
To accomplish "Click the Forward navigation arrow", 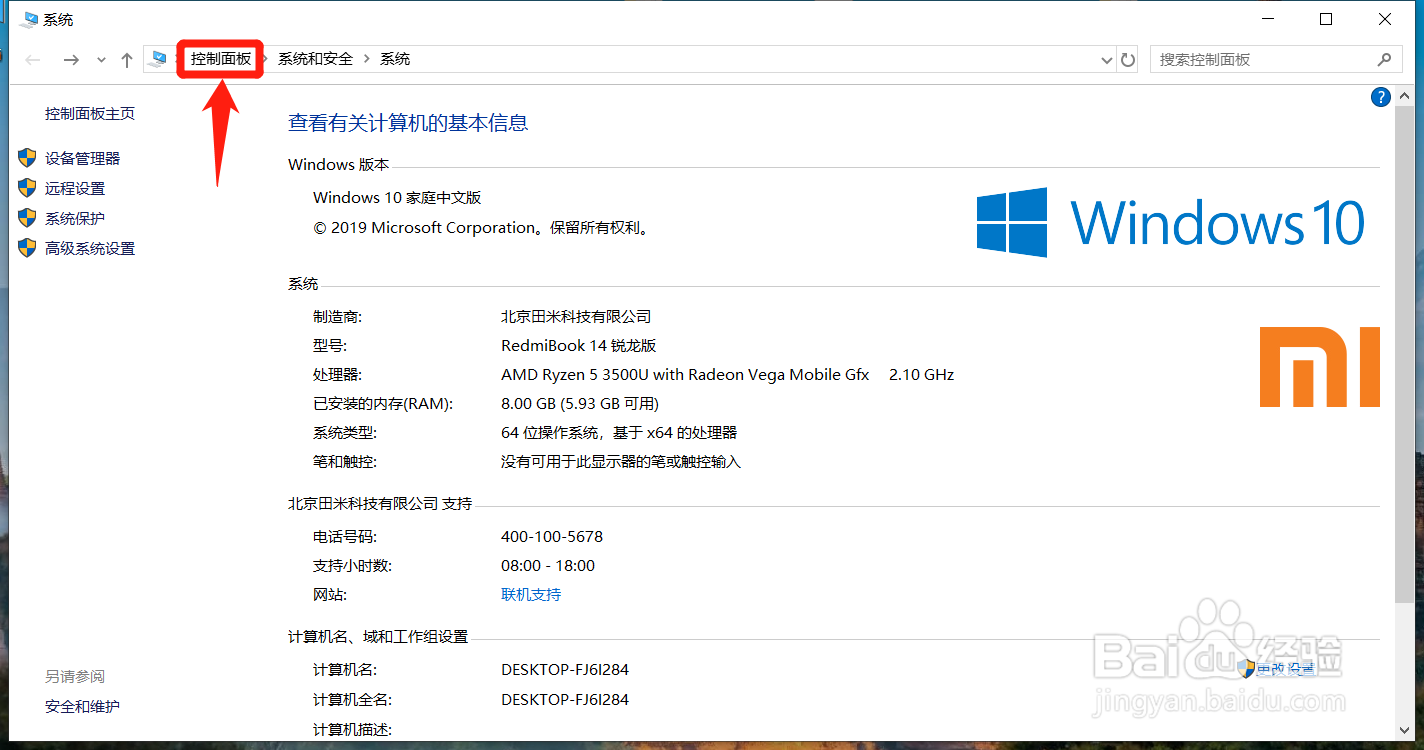I will point(71,60).
